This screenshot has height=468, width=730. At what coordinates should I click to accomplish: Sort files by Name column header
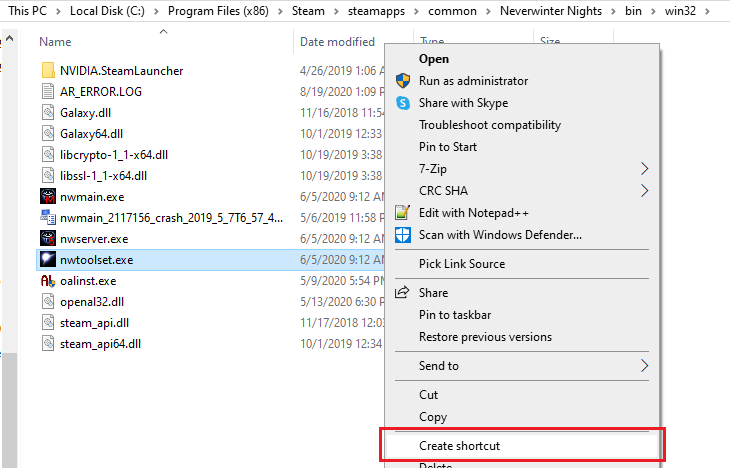point(55,42)
